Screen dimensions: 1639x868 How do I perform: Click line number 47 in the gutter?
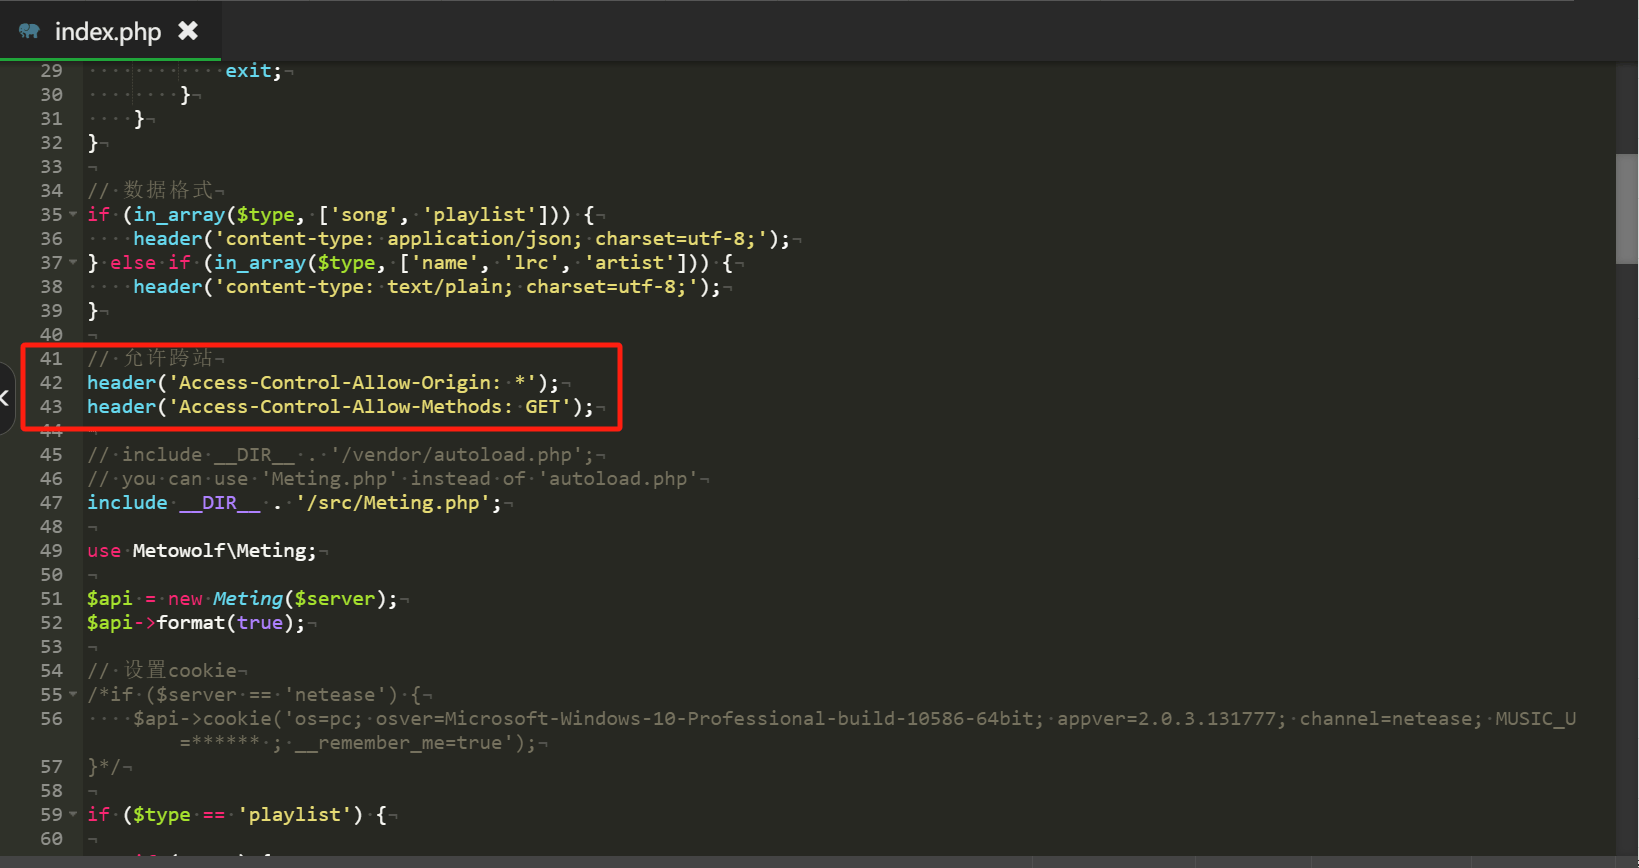click(51, 503)
